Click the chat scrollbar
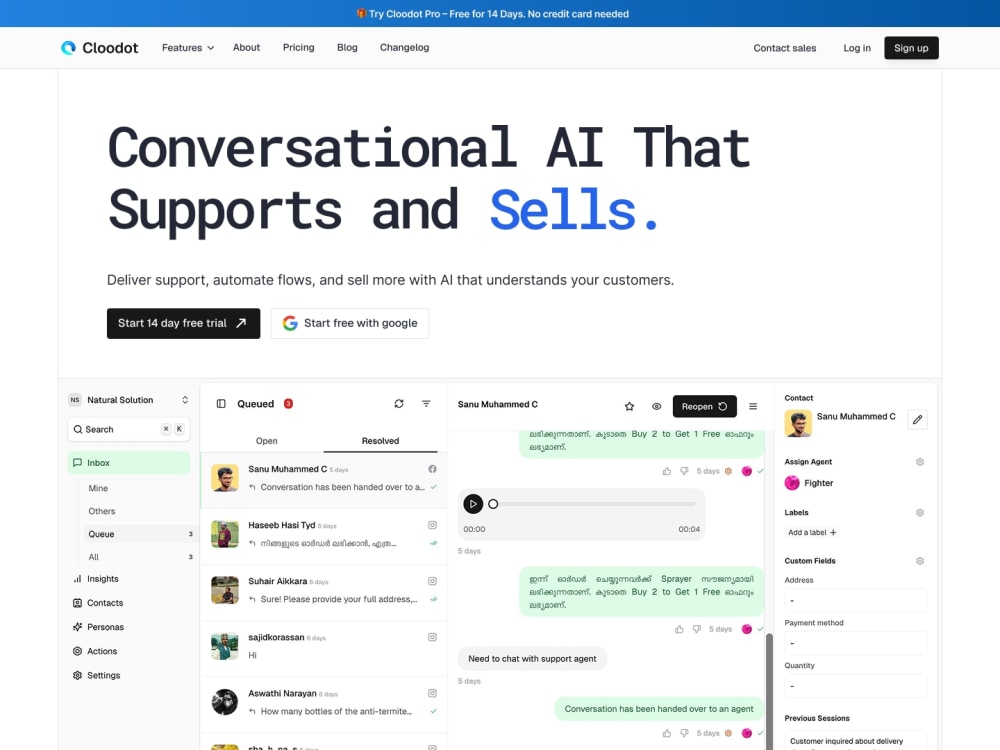Image resolution: width=1000 pixels, height=750 pixels. pos(769,692)
